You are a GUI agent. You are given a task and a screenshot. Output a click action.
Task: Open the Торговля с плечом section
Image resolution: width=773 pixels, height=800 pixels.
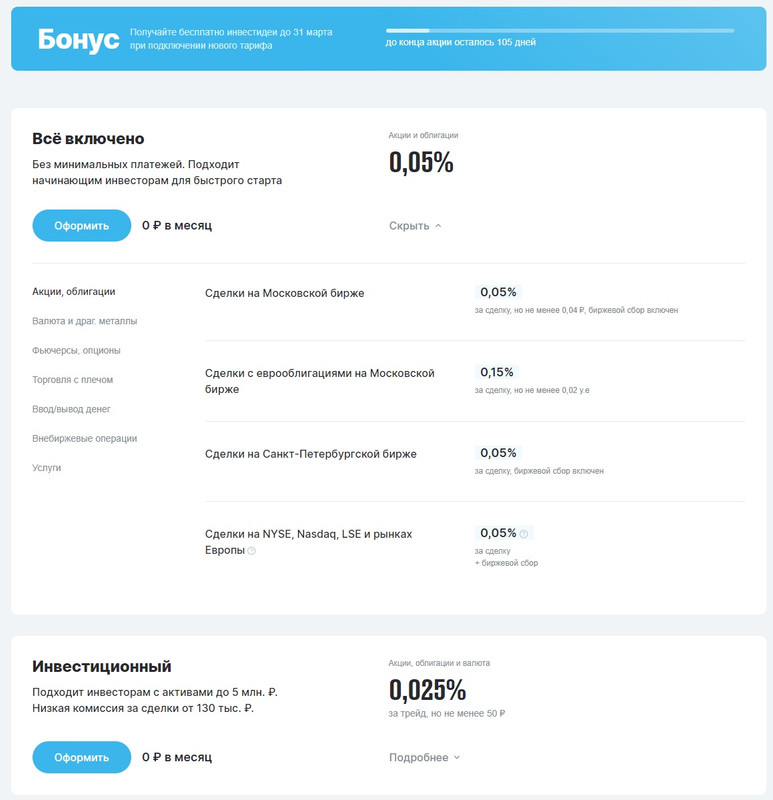[x=72, y=380]
